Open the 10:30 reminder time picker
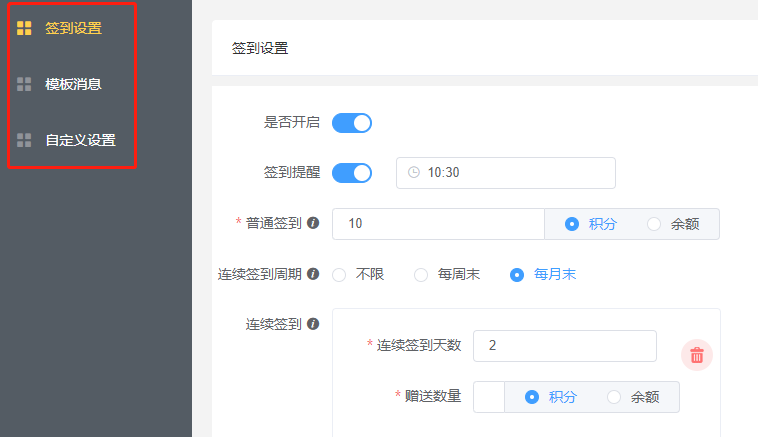The height and width of the screenshot is (437, 758). [506, 173]
